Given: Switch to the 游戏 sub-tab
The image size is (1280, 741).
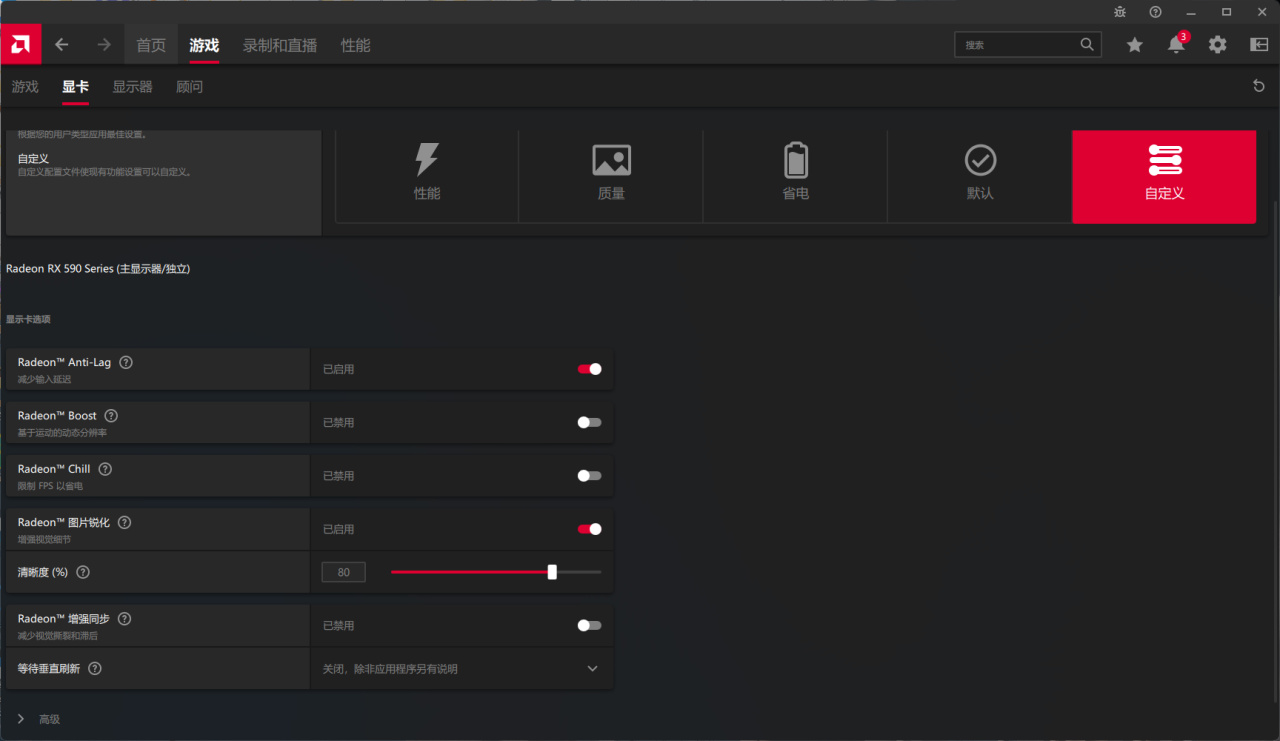Looking at the screenshot, I should point(25,87).
